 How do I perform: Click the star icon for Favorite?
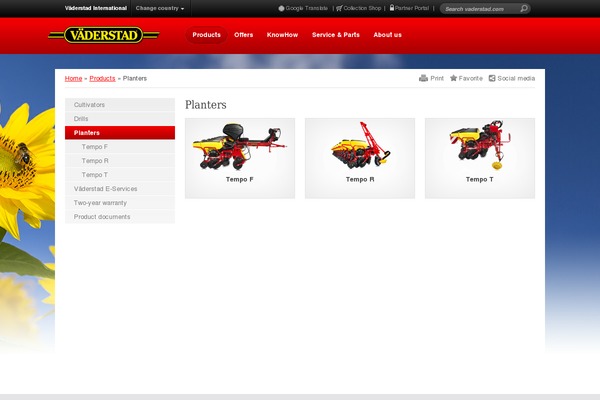pyautogui.click(x=453, y=78)
